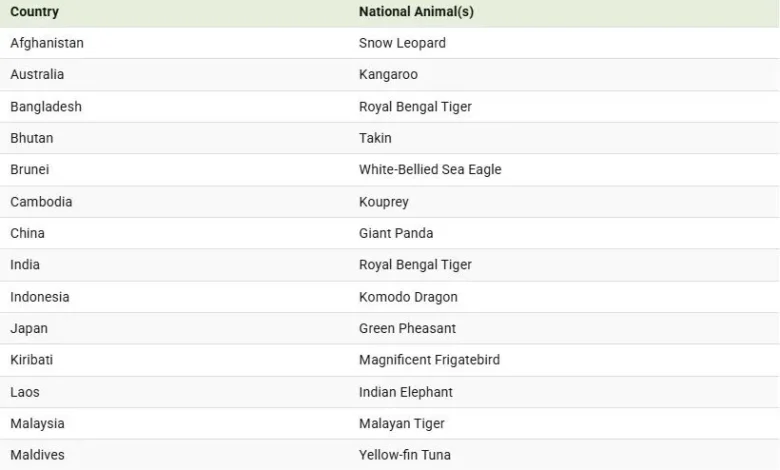Select the Kouprey entry
The width and height of the screenshot is (780, 470).
click(384, 202)
